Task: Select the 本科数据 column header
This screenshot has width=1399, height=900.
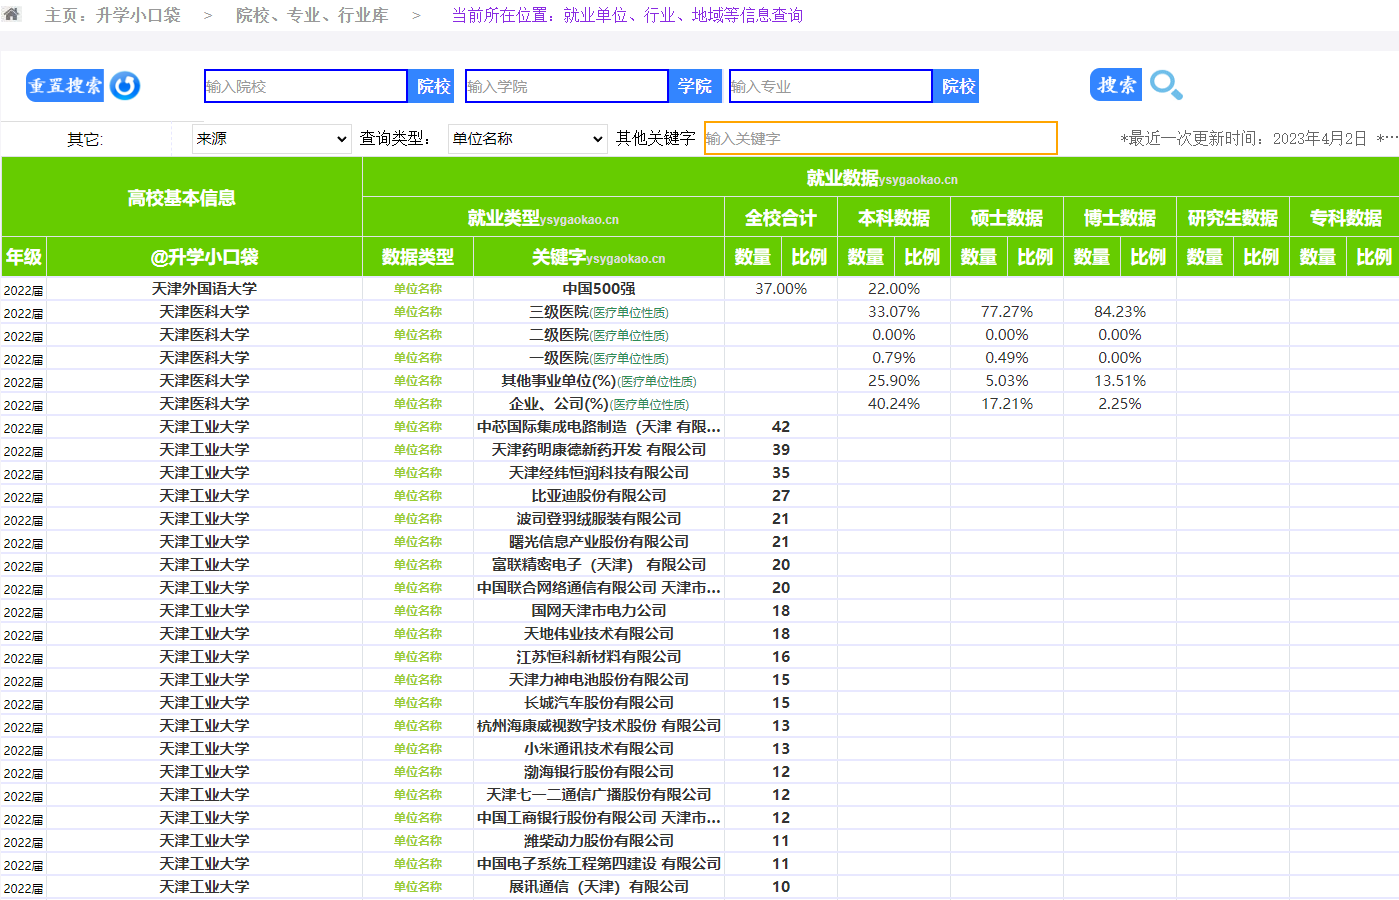Action: [893, 218]
